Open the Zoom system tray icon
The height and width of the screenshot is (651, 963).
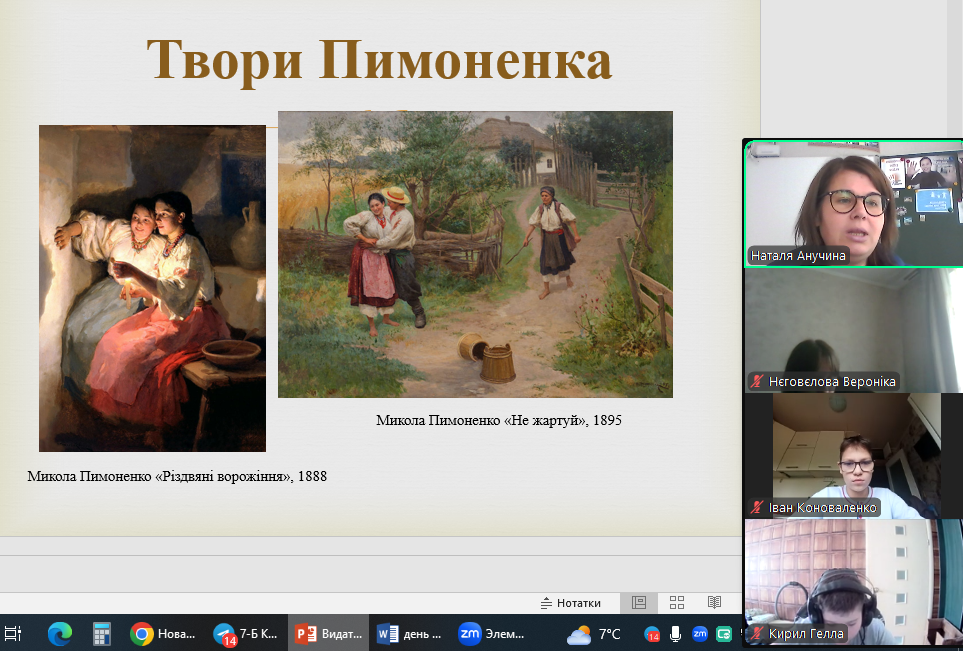coord(700,633)
